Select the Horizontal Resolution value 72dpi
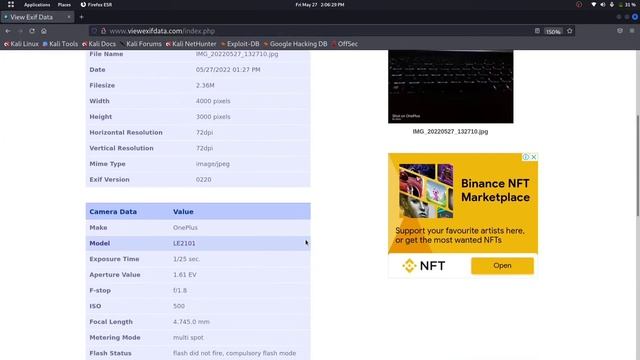Screen dimensions: 640x360 pyautogui.click(x=204, y=133)
